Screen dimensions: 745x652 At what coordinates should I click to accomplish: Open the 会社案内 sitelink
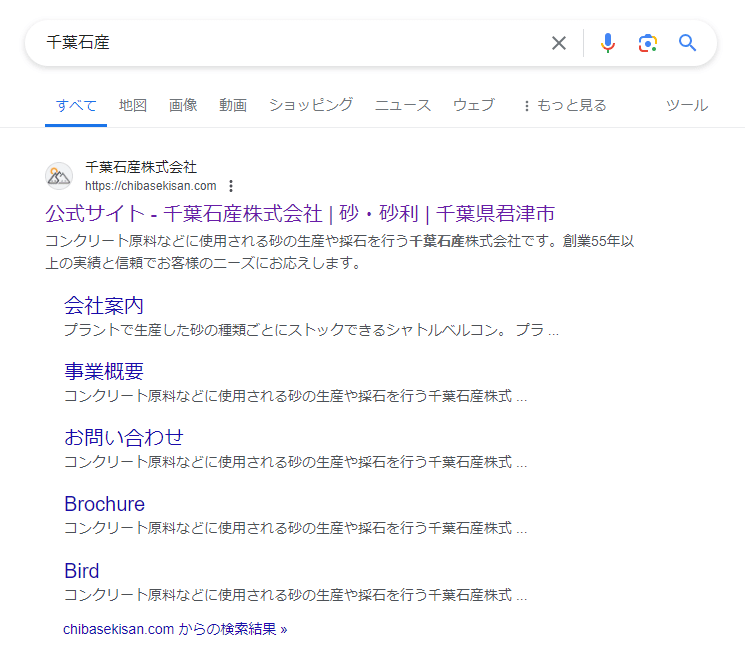tap(104, 306)
